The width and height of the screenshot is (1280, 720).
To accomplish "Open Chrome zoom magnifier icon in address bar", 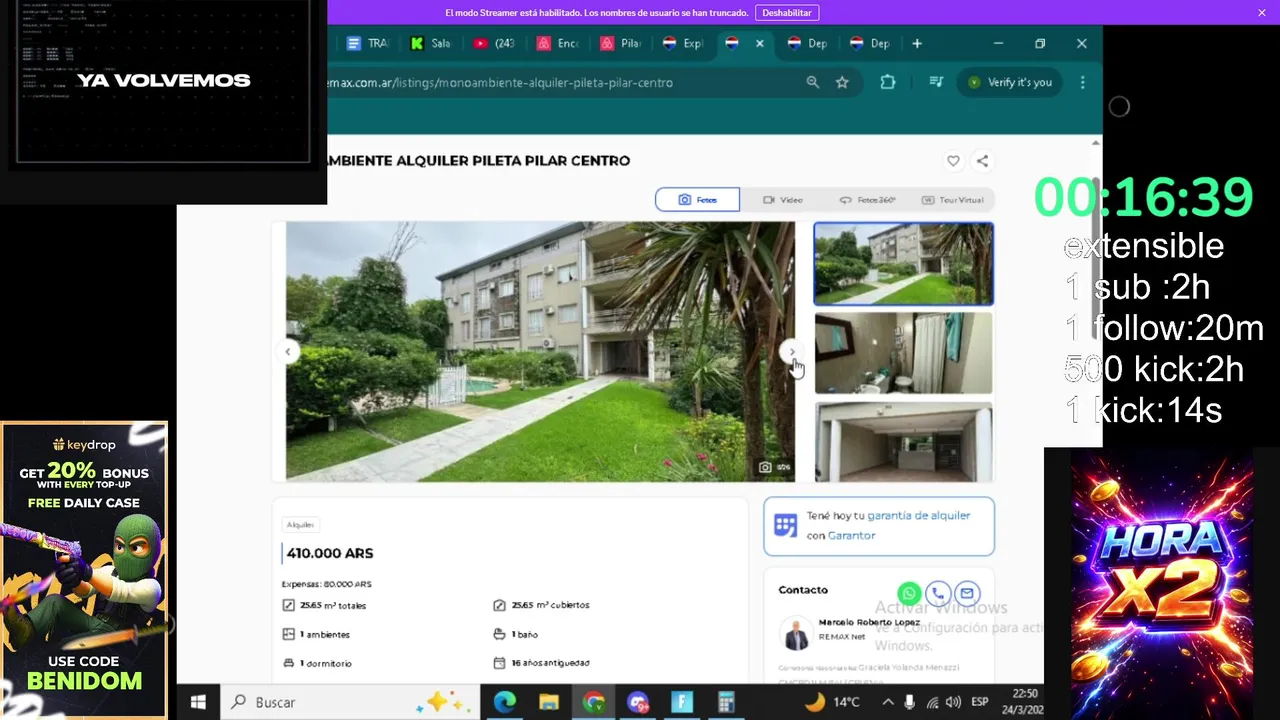I will 813,82.
